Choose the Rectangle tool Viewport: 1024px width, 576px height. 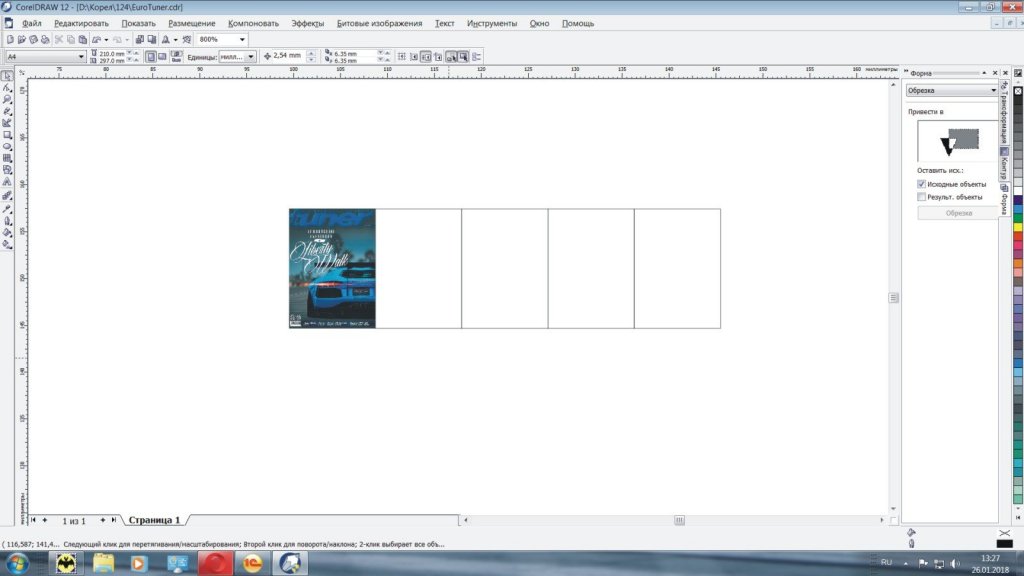[7, 135]
